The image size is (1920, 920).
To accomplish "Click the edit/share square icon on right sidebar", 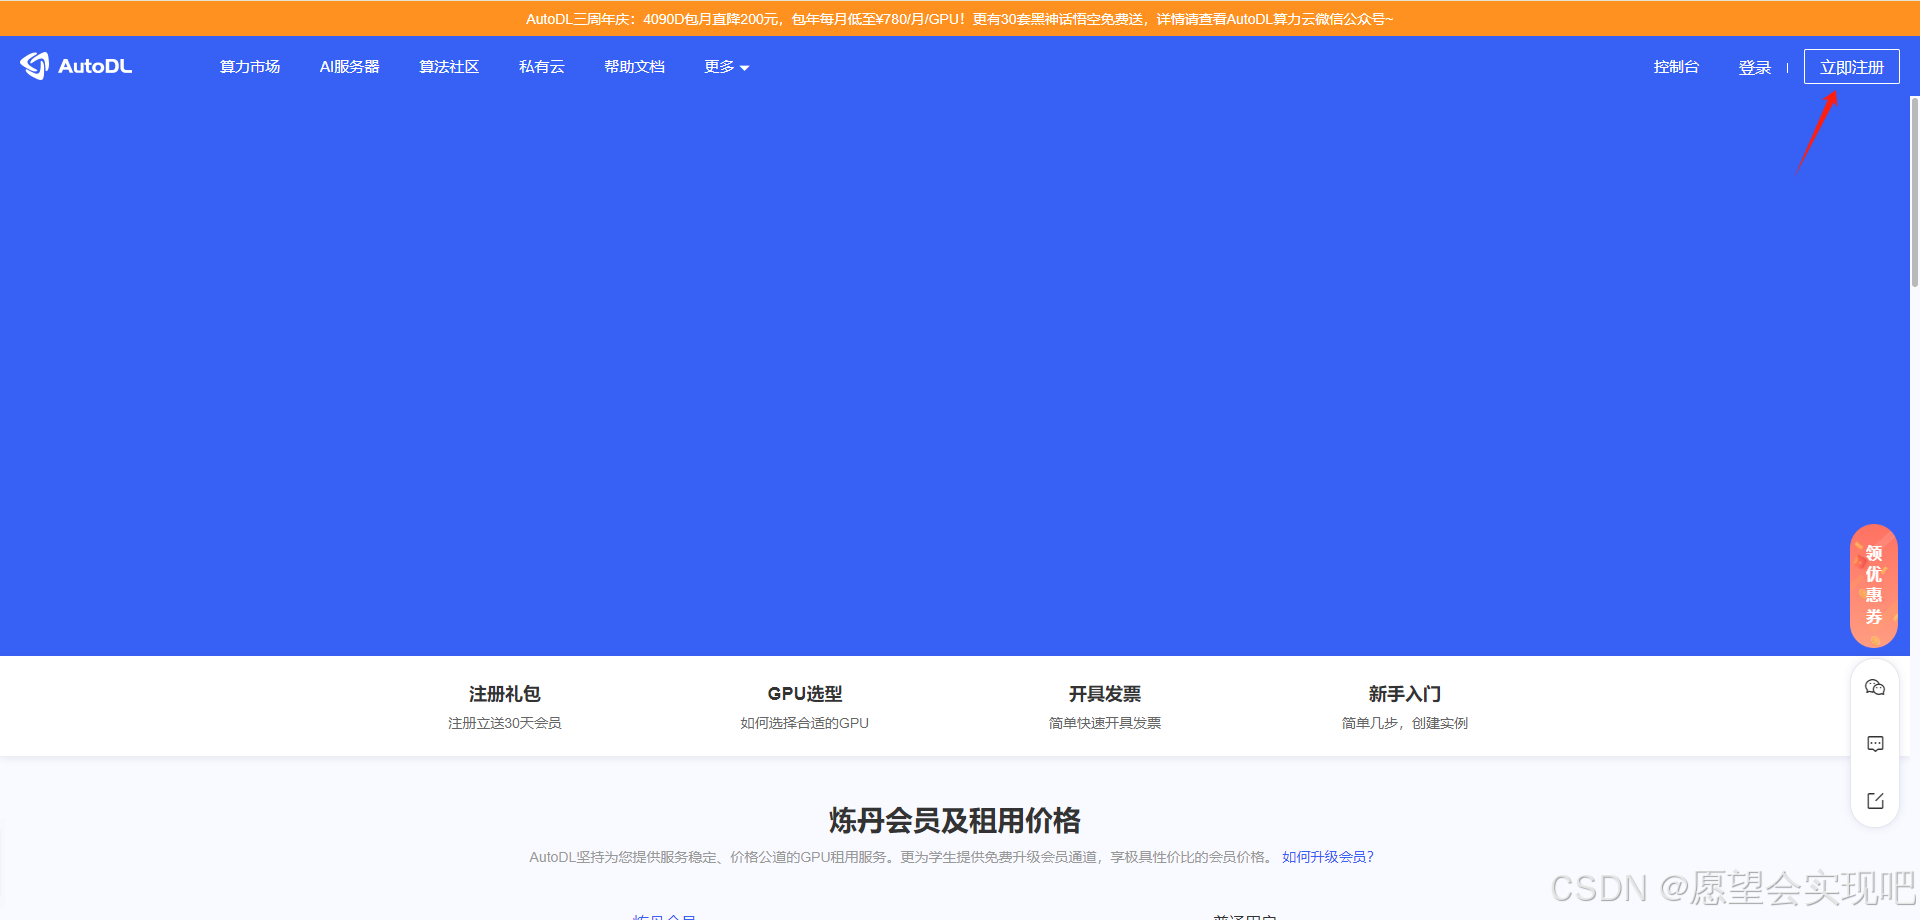I will [1875, 801].
